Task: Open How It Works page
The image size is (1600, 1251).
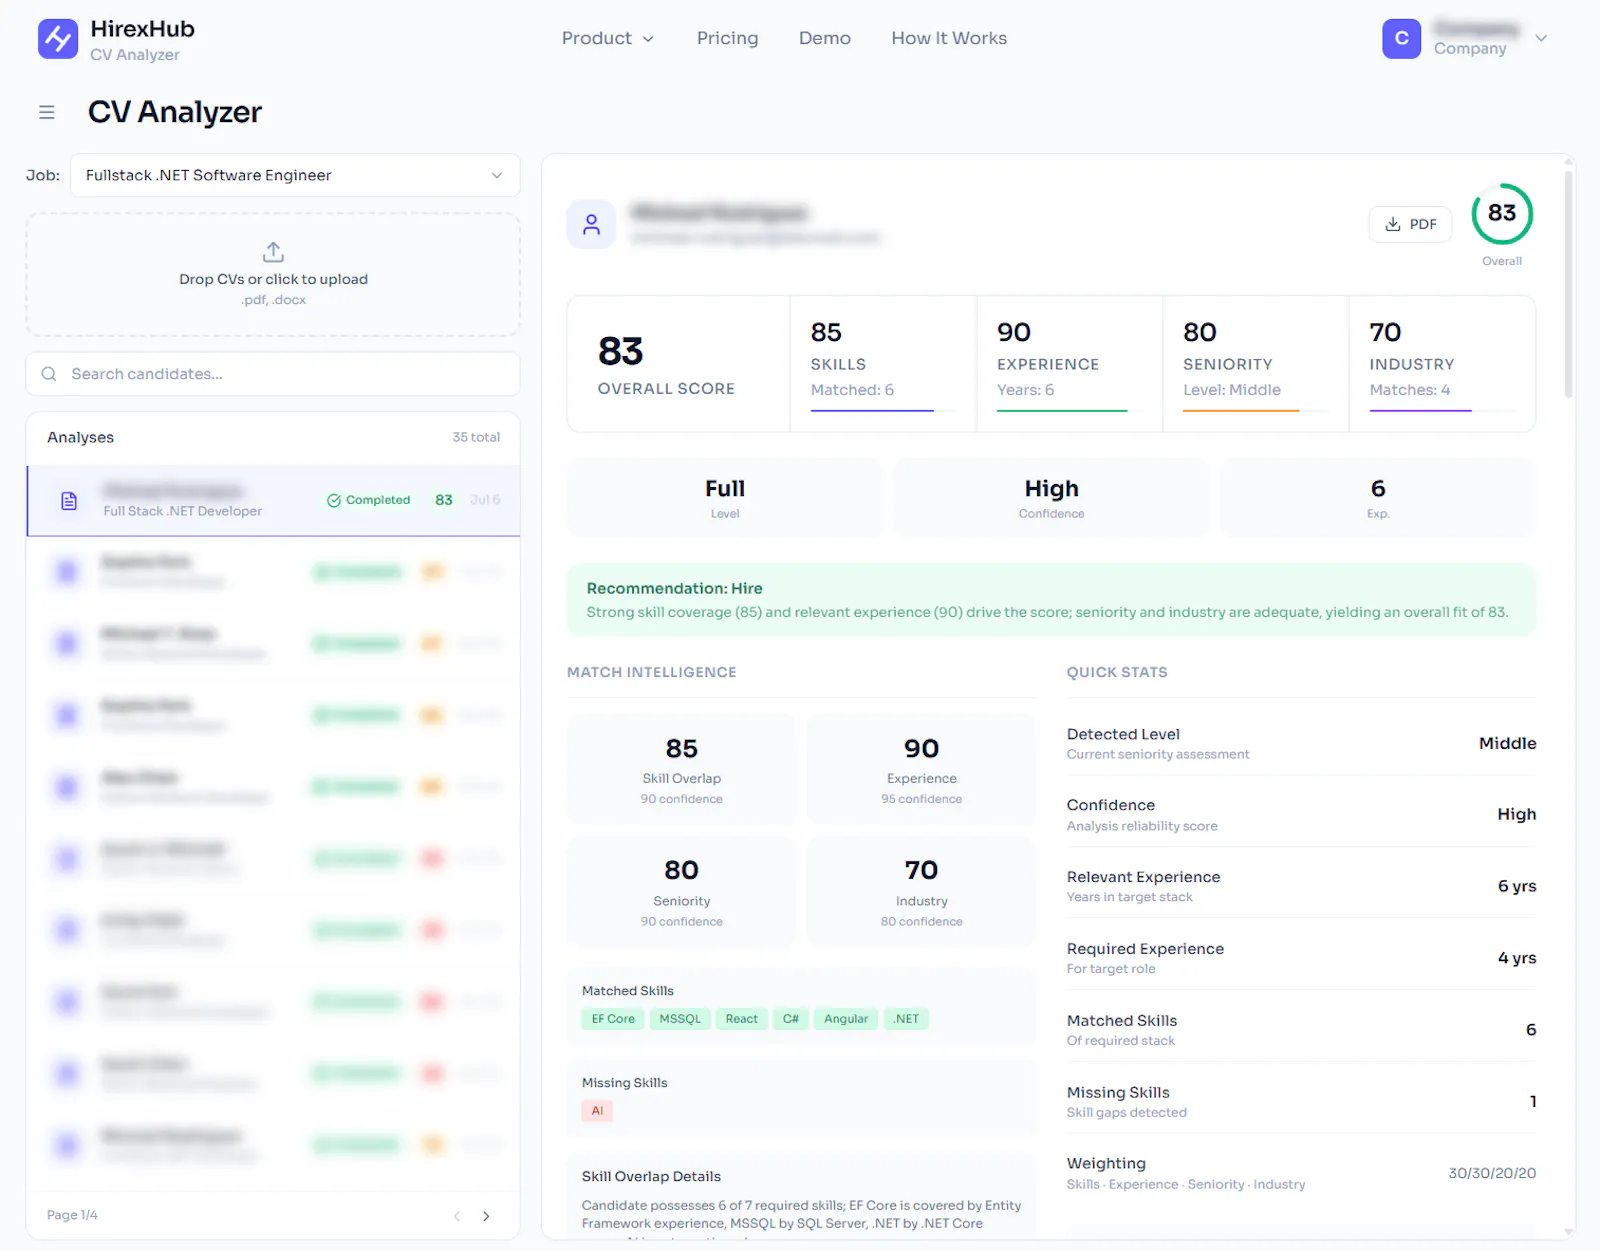Action: (x=949, y=38)
